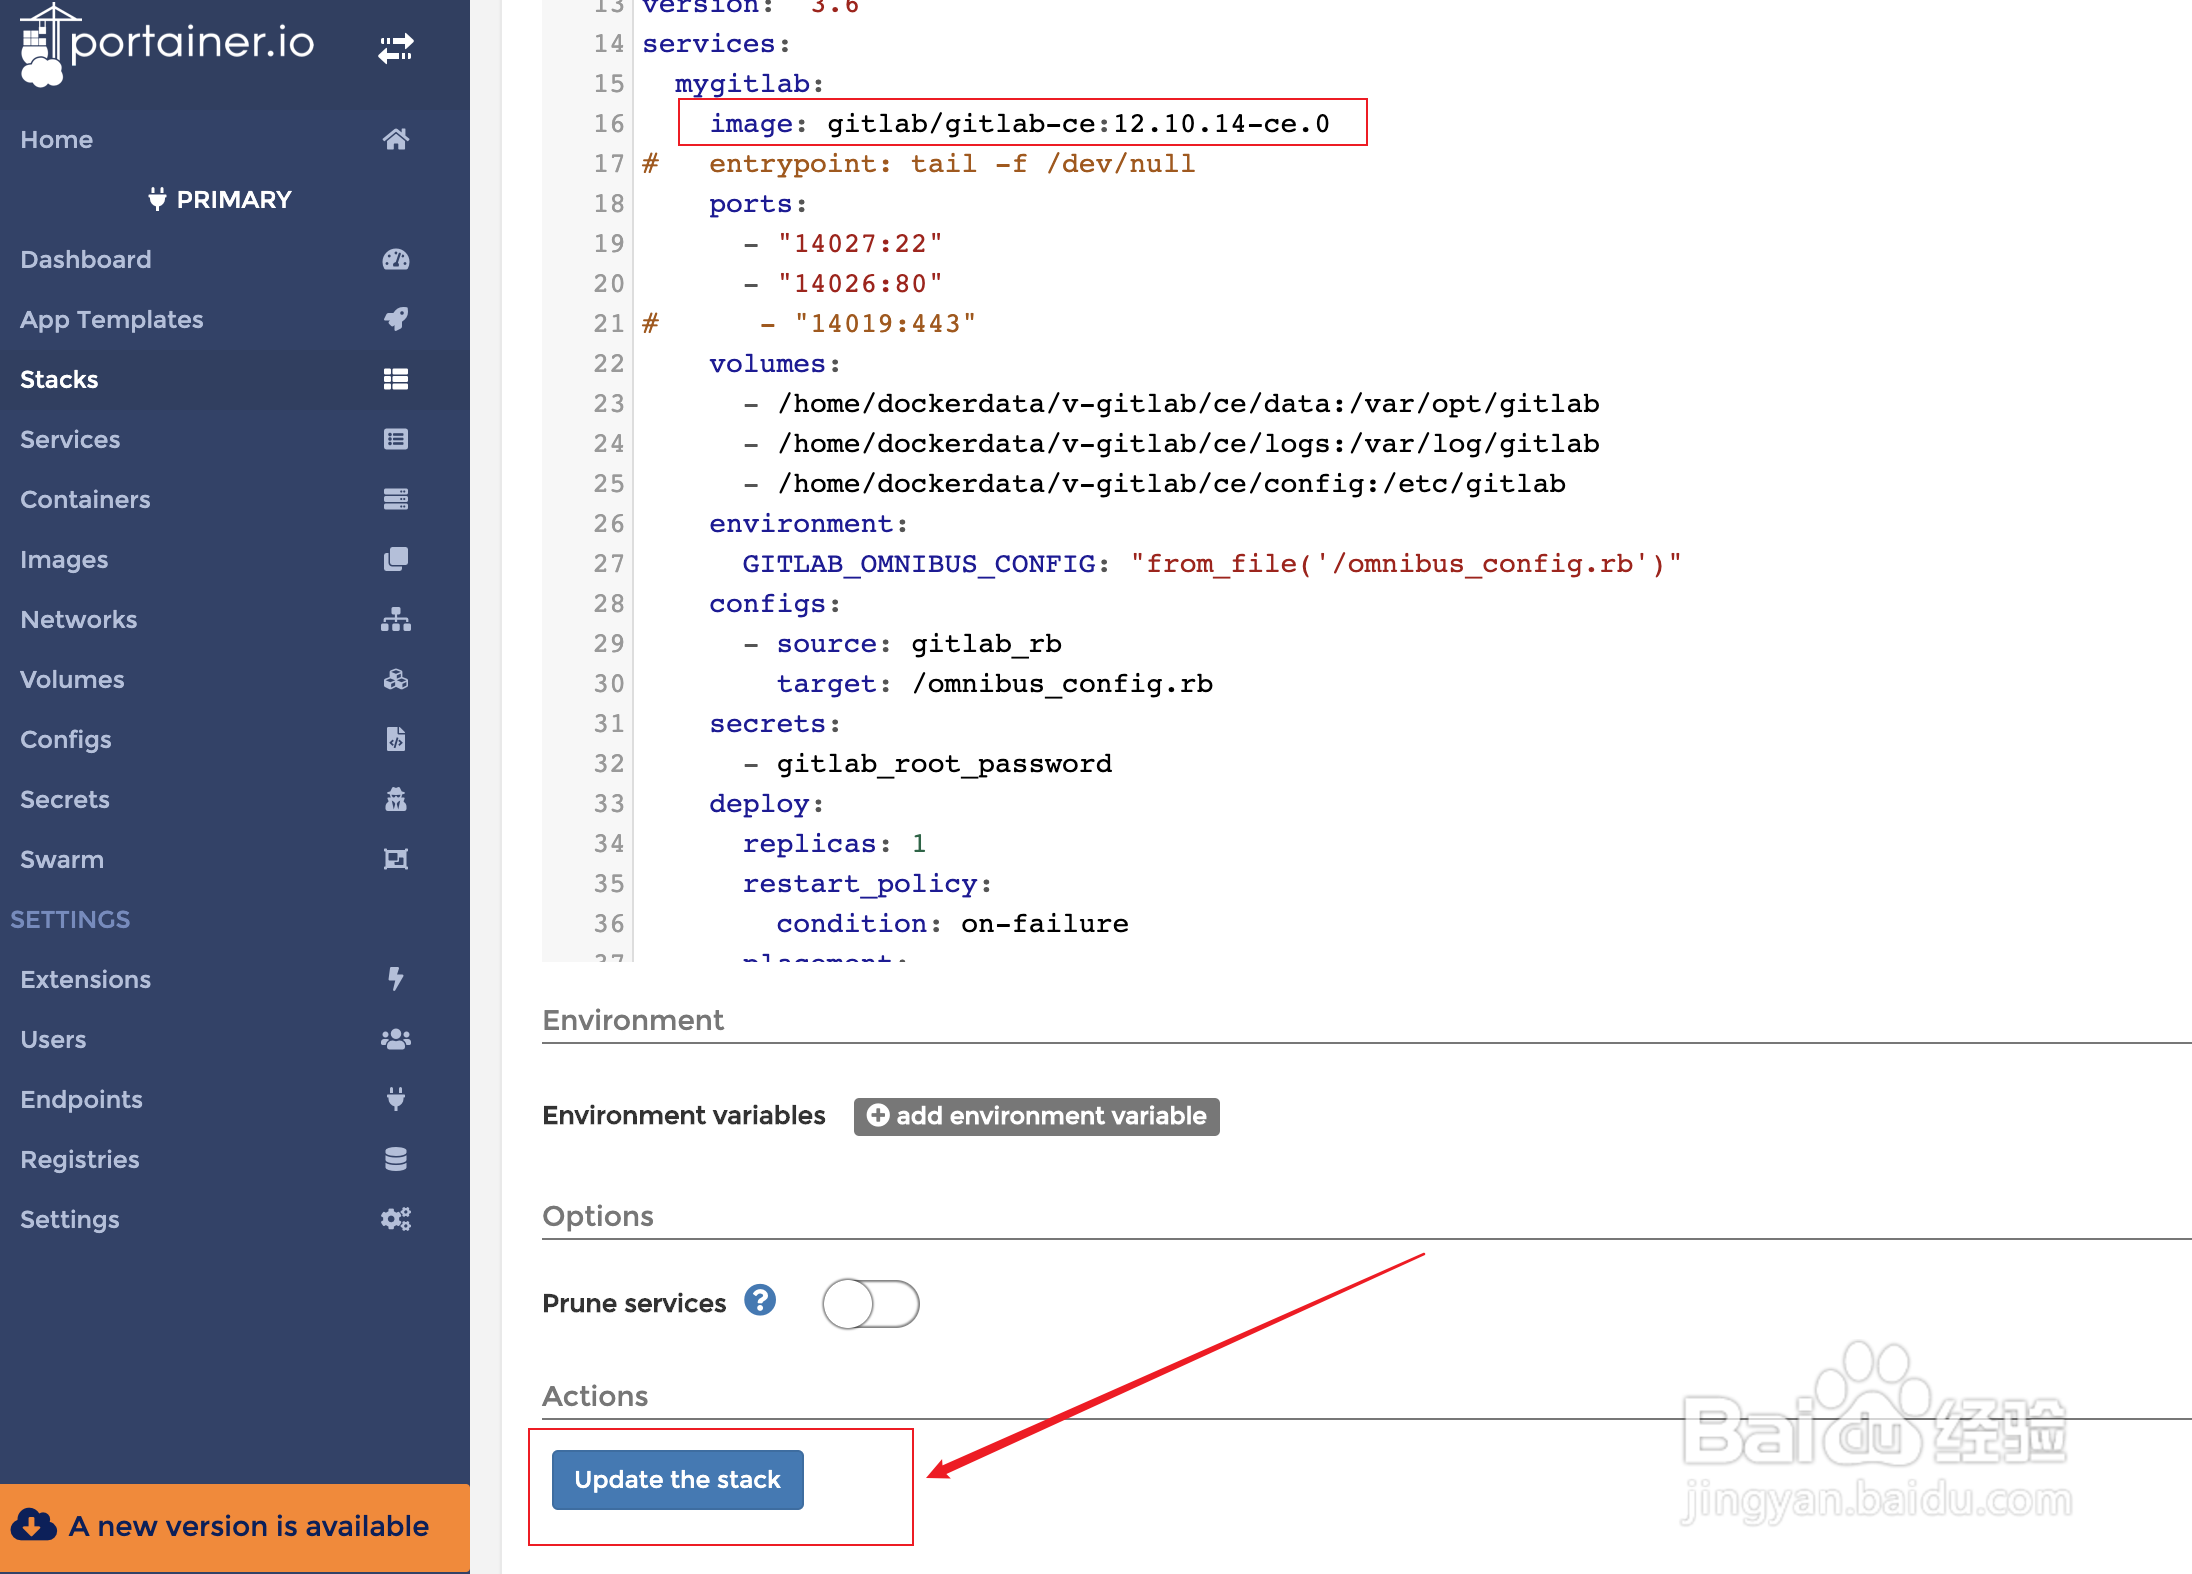Place cursor on image line in editor
2192x1574 pixels.
tap(1020, 123)
